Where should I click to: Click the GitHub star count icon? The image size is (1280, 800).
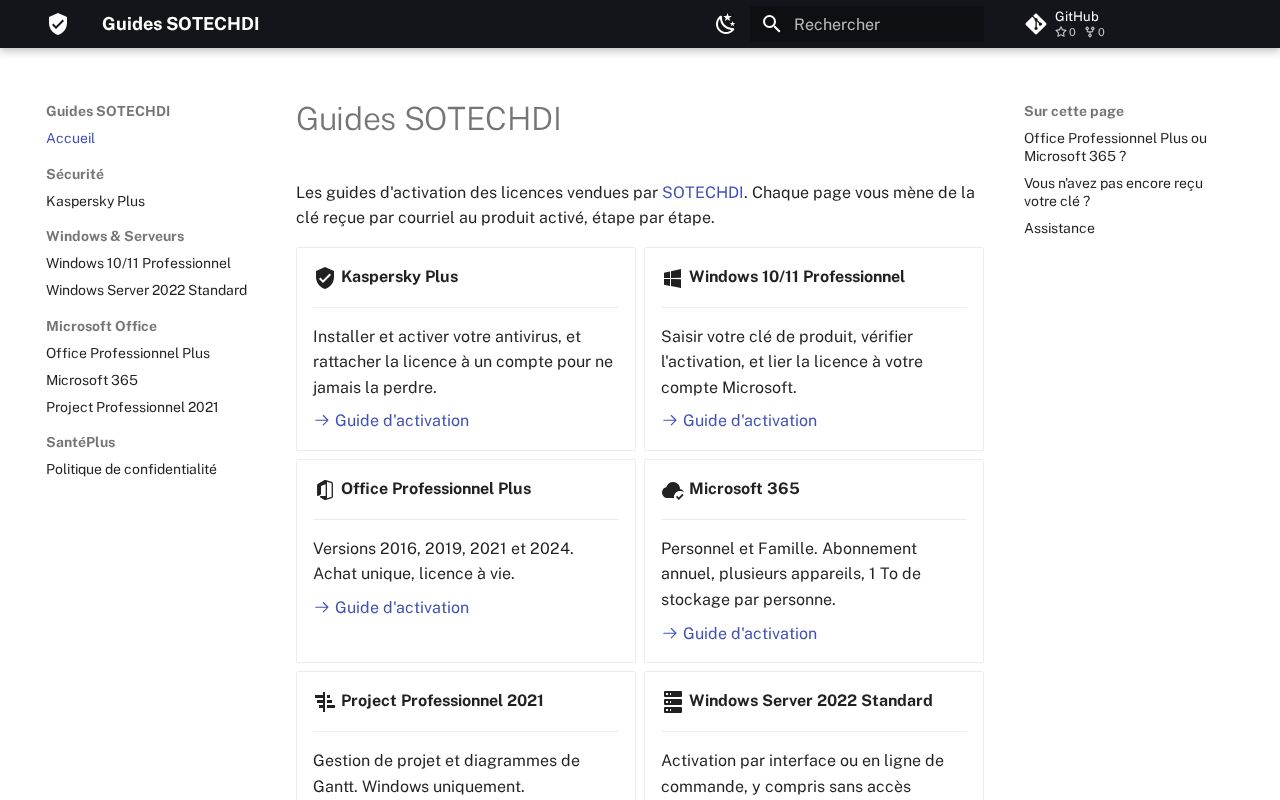pos(1060,32)
